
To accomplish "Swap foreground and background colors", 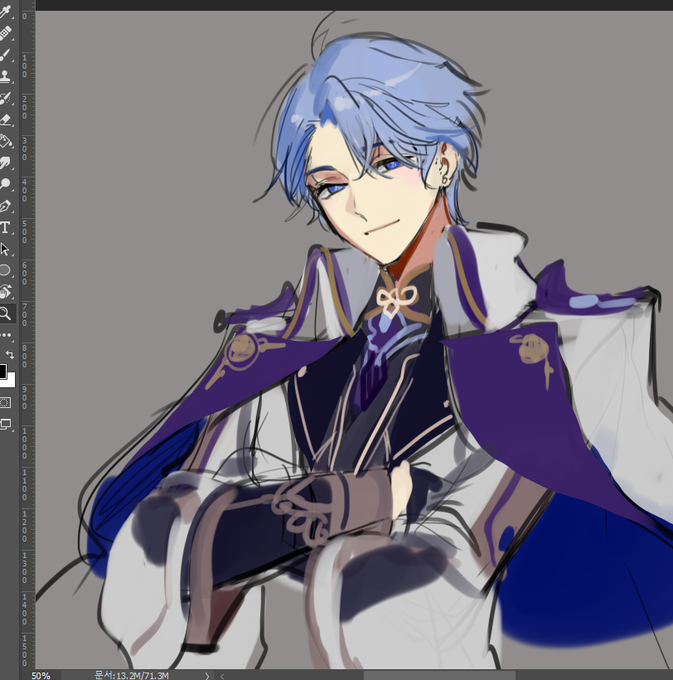I will click(10, 355).
